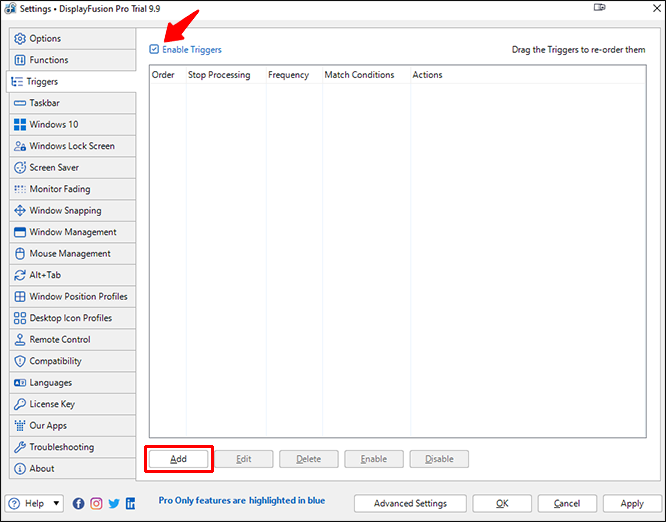Open the DisplayFusion LinkedIn icon
Image resolution: width=666 pixels, height=522 pixels.
point(130,504)
